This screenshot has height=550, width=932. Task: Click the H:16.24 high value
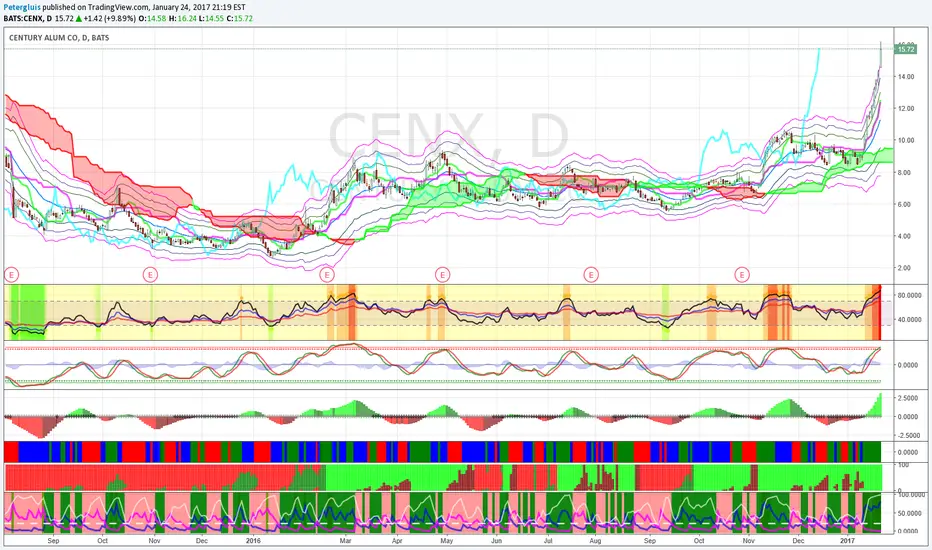(182, 18)
